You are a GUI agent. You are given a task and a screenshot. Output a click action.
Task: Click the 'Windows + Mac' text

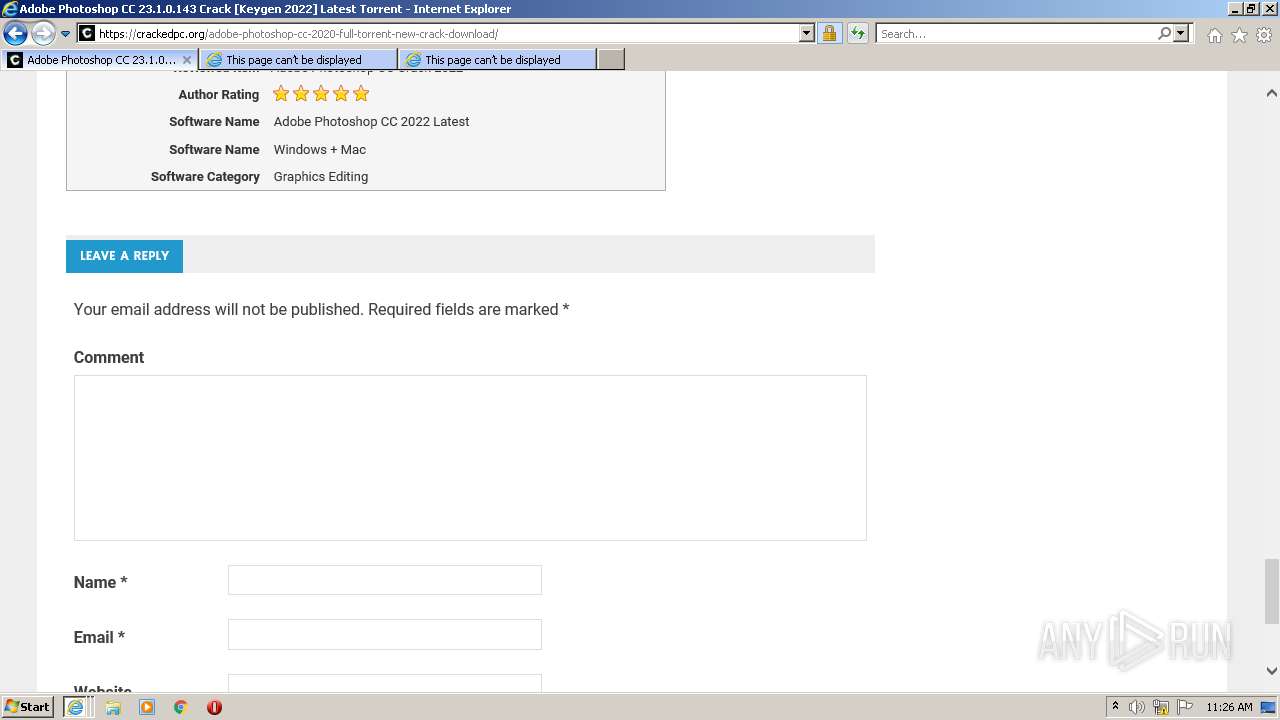click(x=320, y=150)
